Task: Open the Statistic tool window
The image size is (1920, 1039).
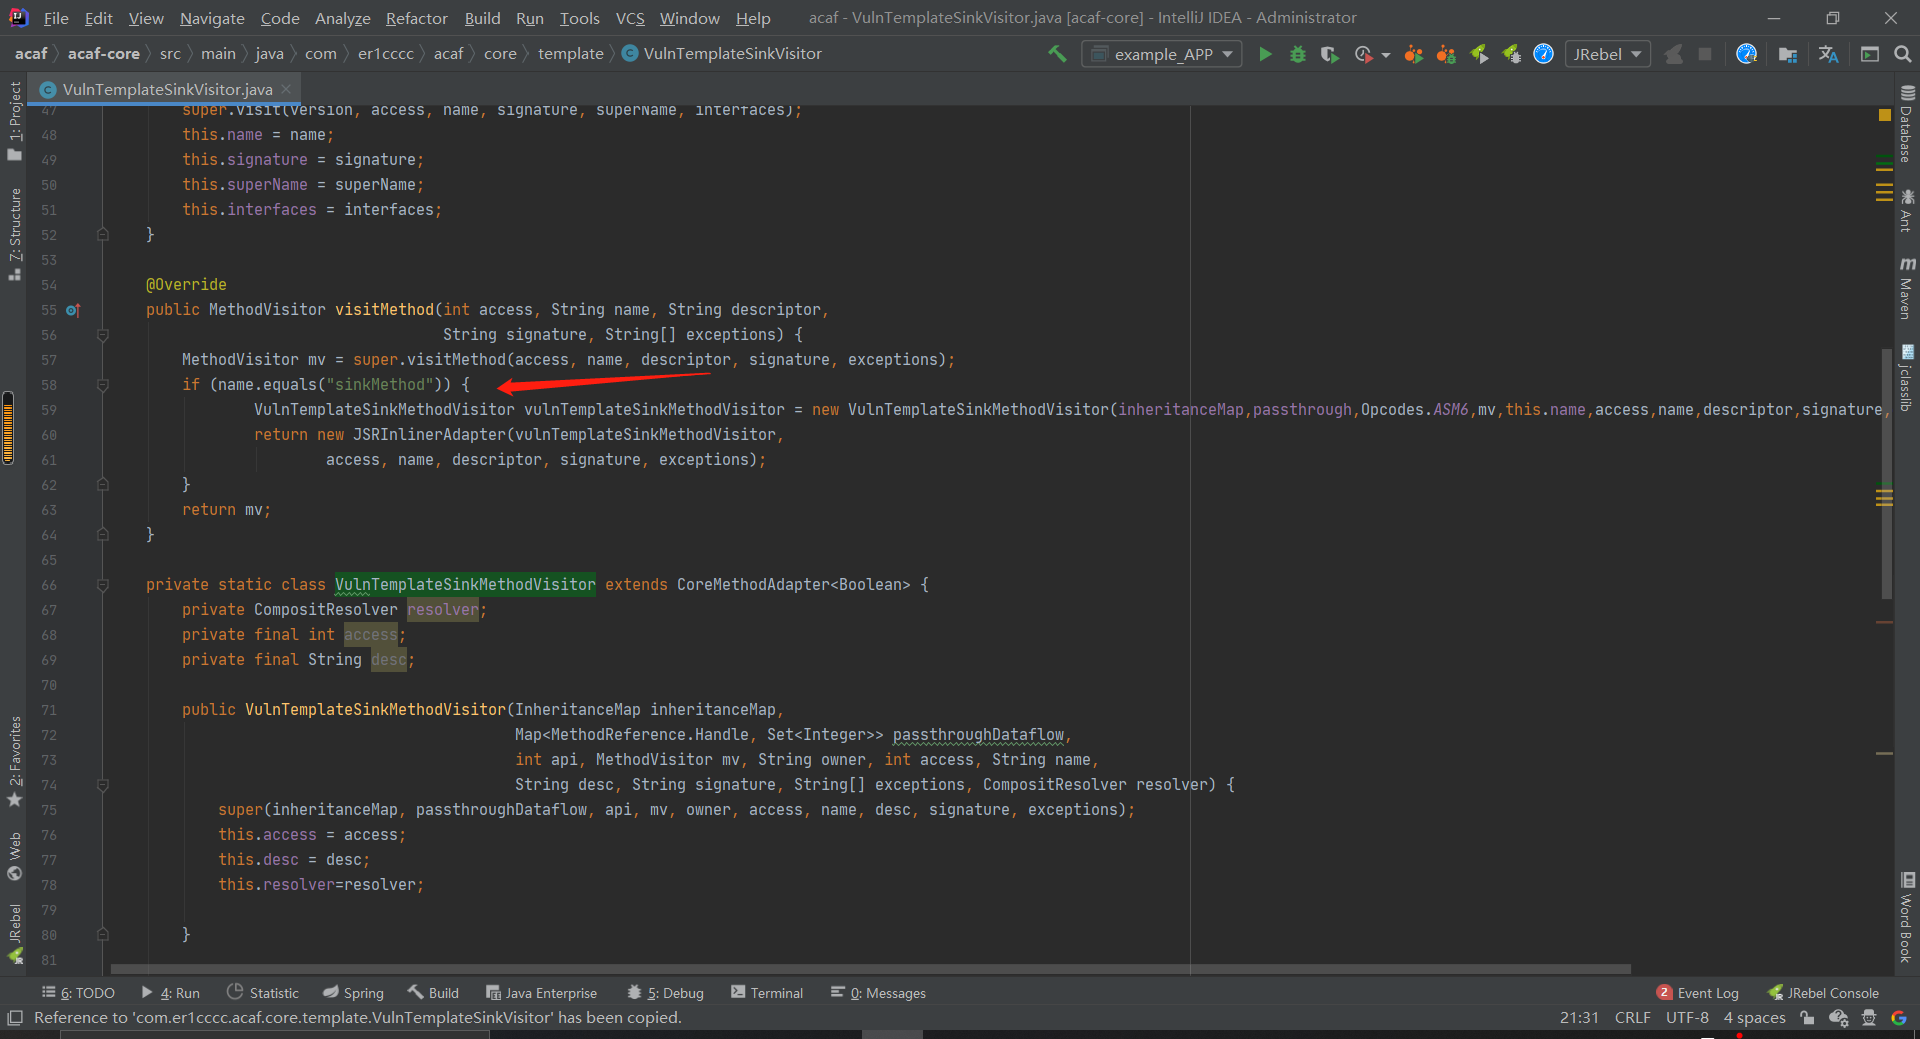Action: (x=263, y=993)
